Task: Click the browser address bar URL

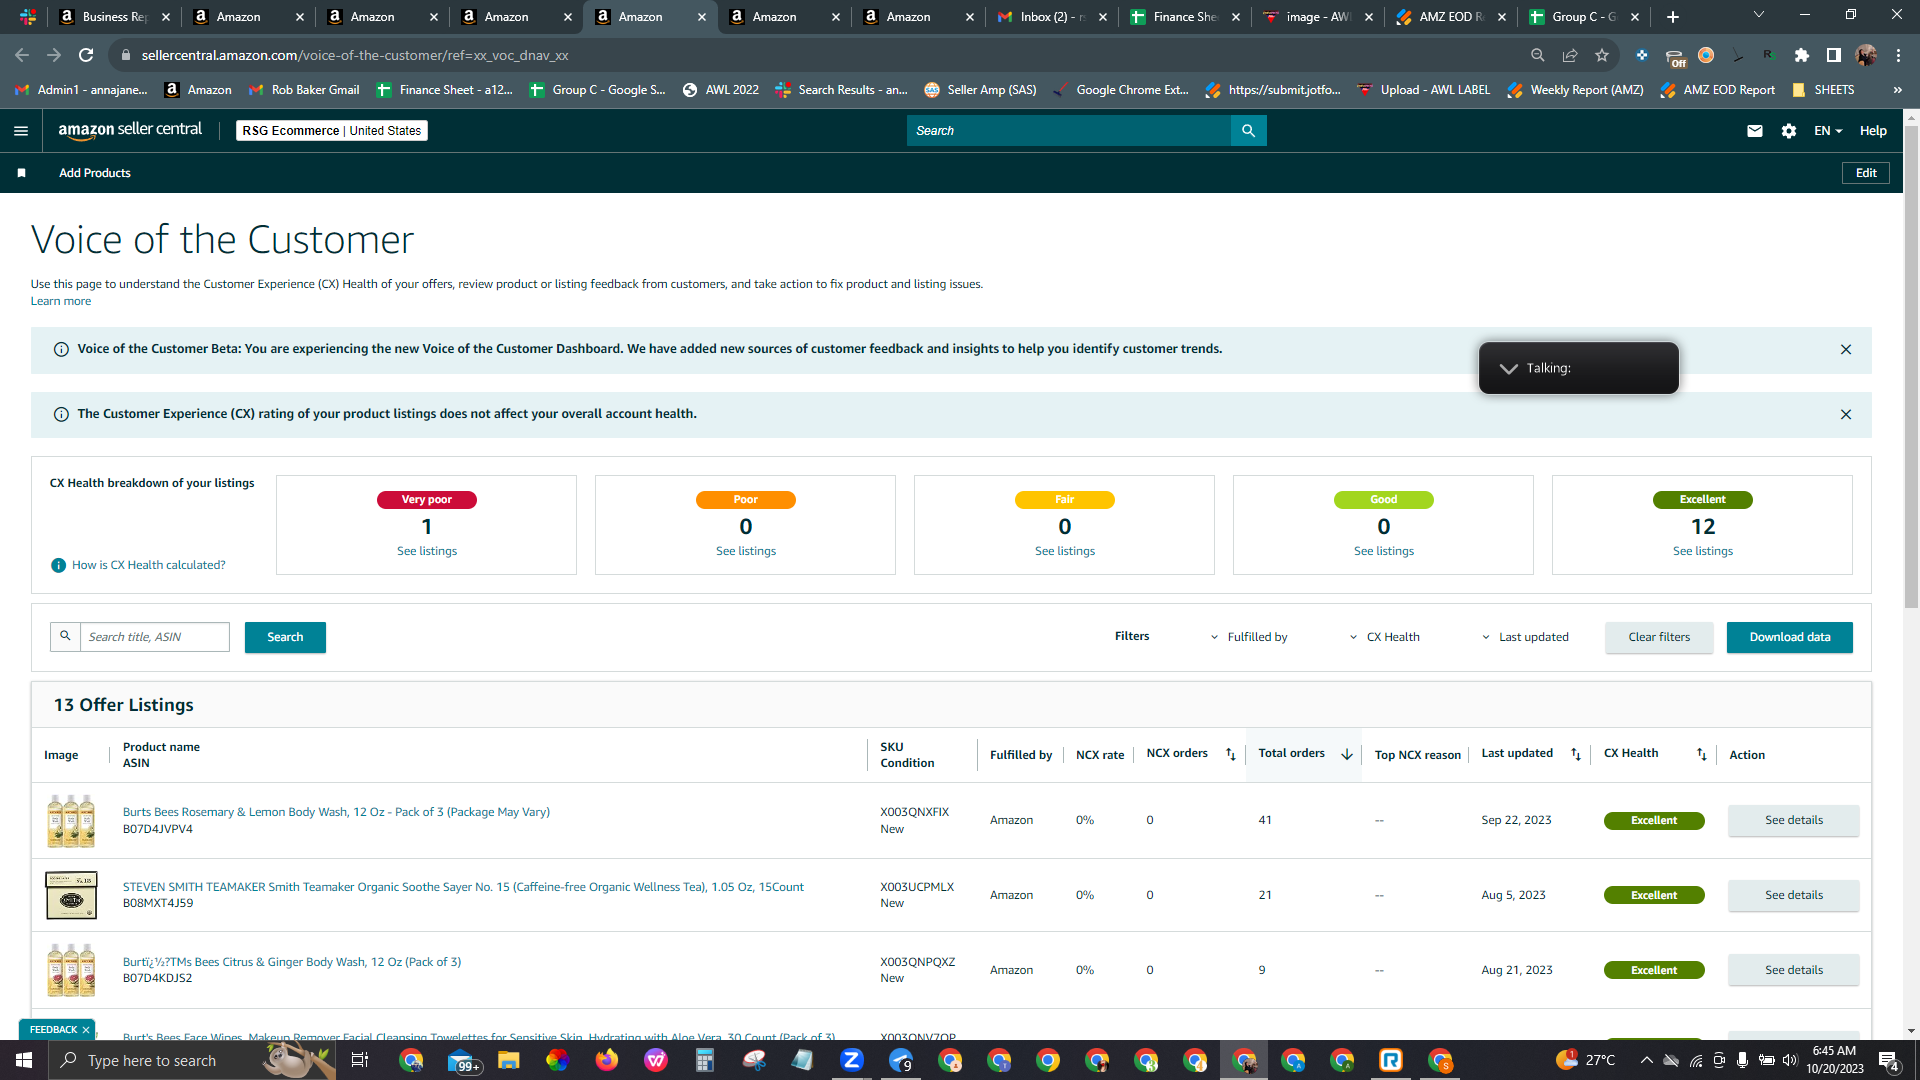Action: (x=355, y=56)
